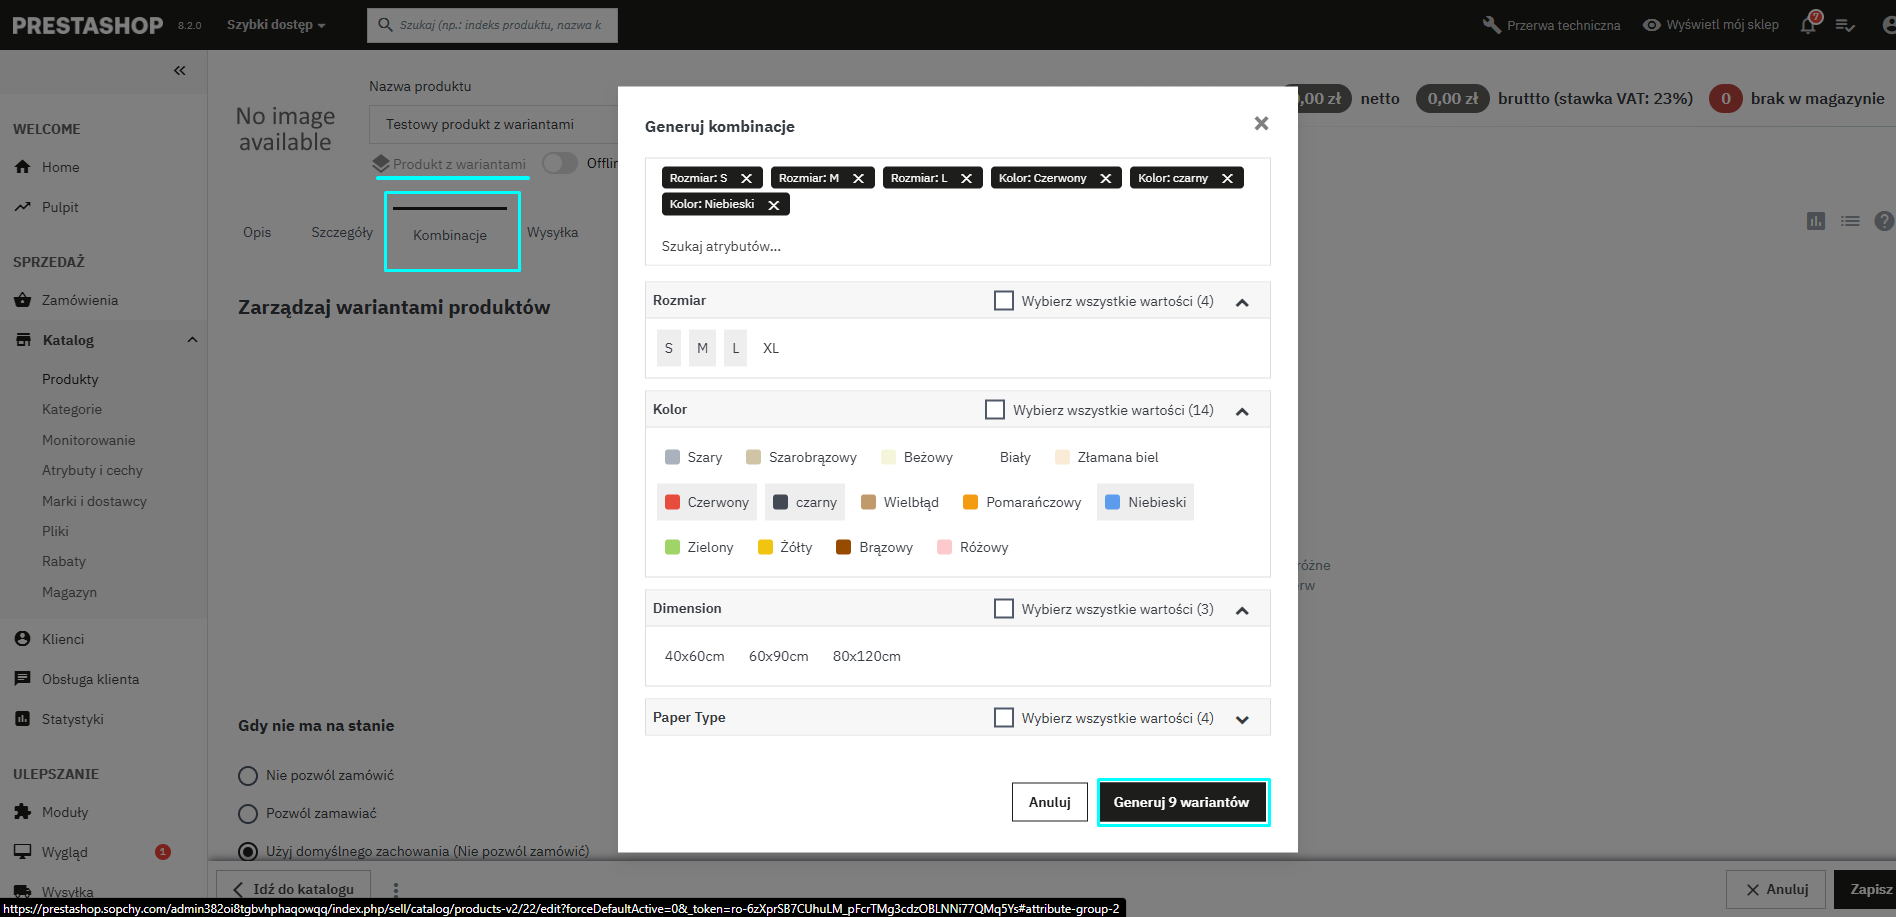Open the notifications bell icon
Image resolution: width=1896 pixels, height=917 pixels.
(1808, 25)
